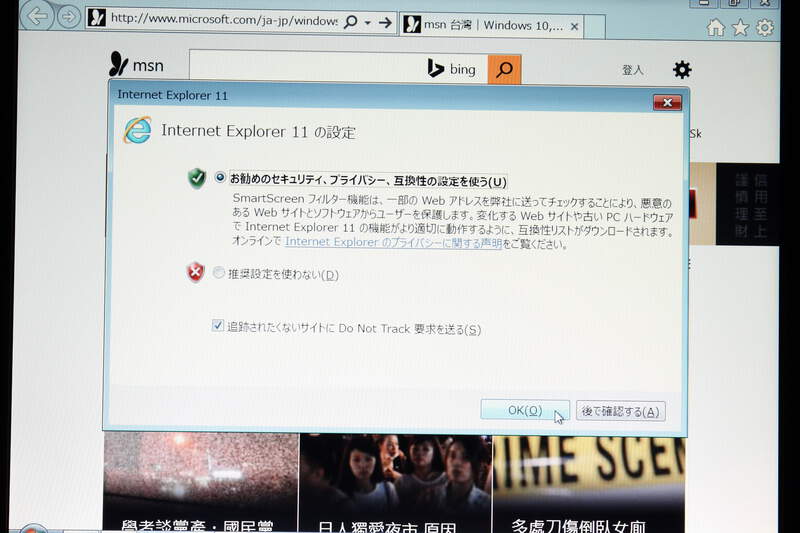Toggle the Do Not Track checkbox

click(218, 325)
